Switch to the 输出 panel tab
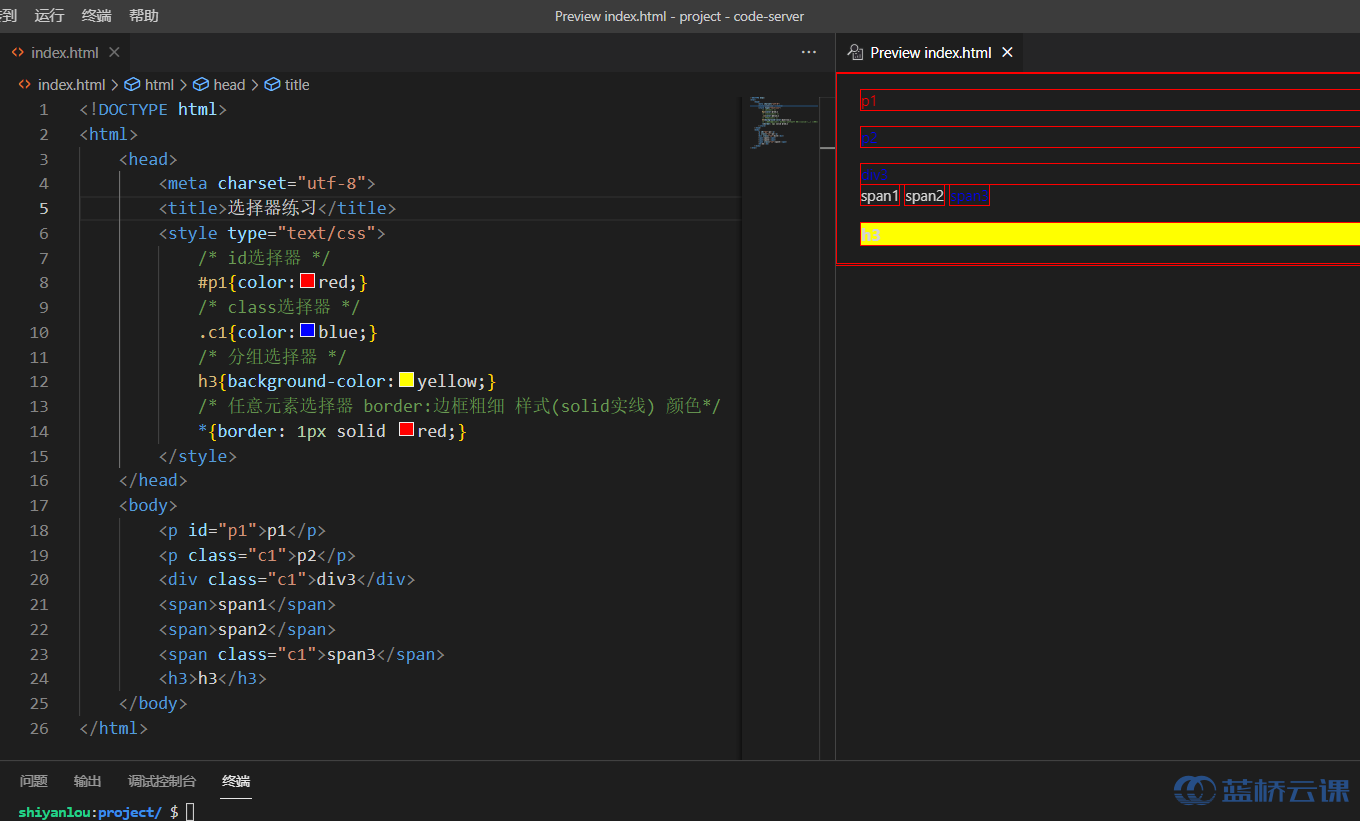This screenshot has height=821, width=1360. pos(88,781)
